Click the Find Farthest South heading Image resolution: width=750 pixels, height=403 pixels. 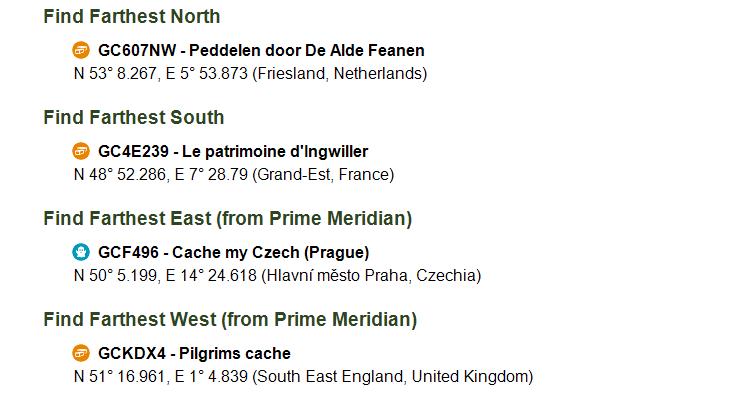(x=133, y=117)
